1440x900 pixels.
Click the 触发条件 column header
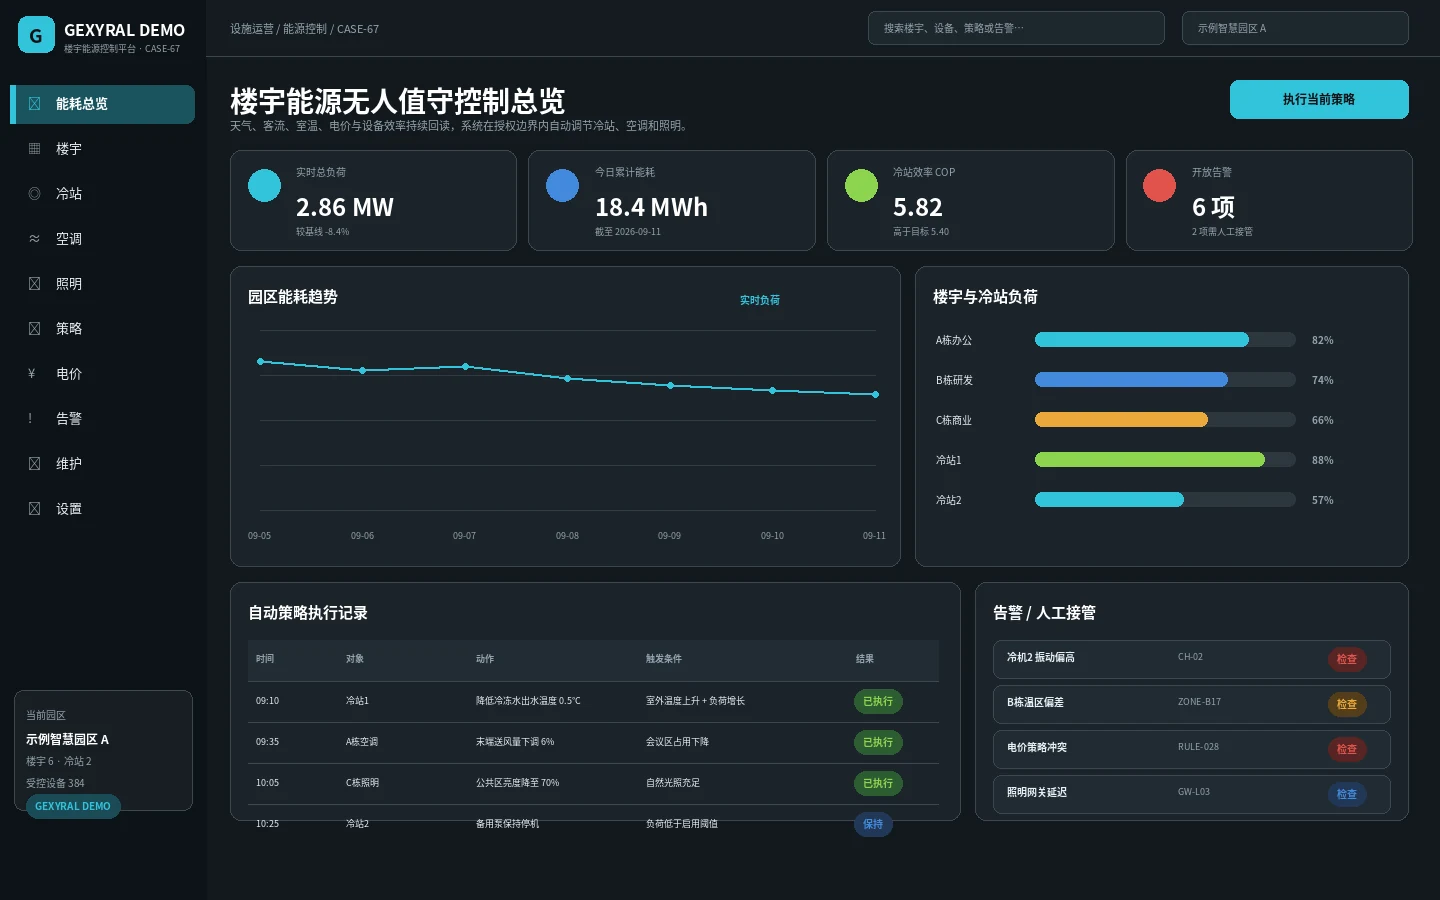[664, 659]
